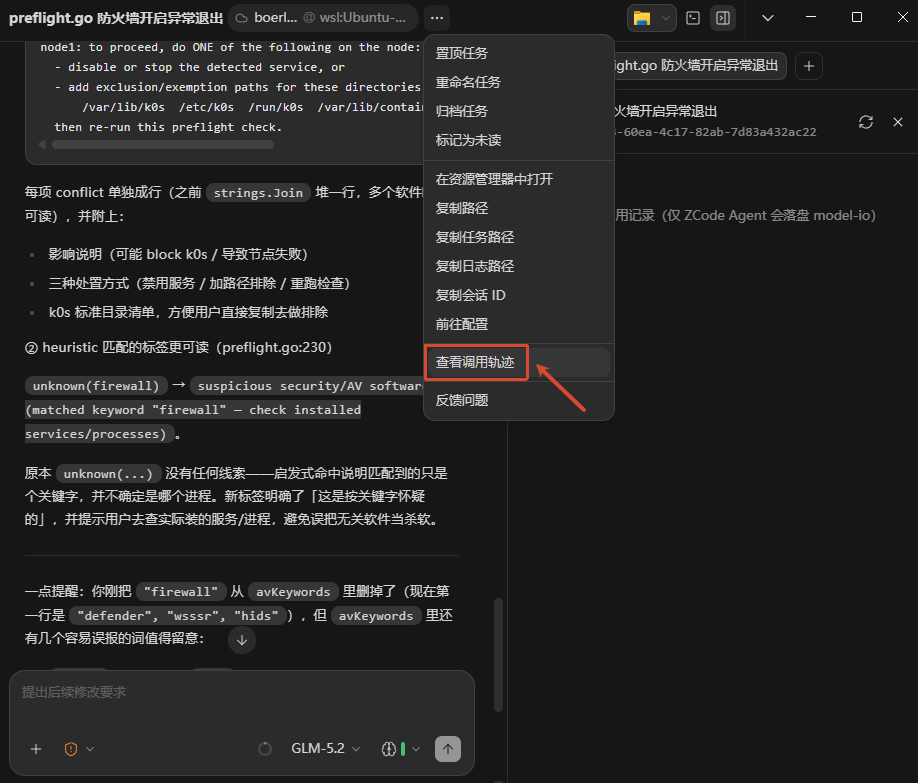
Task: Close the call trace side panel
Action: click(x=898, y=122)
